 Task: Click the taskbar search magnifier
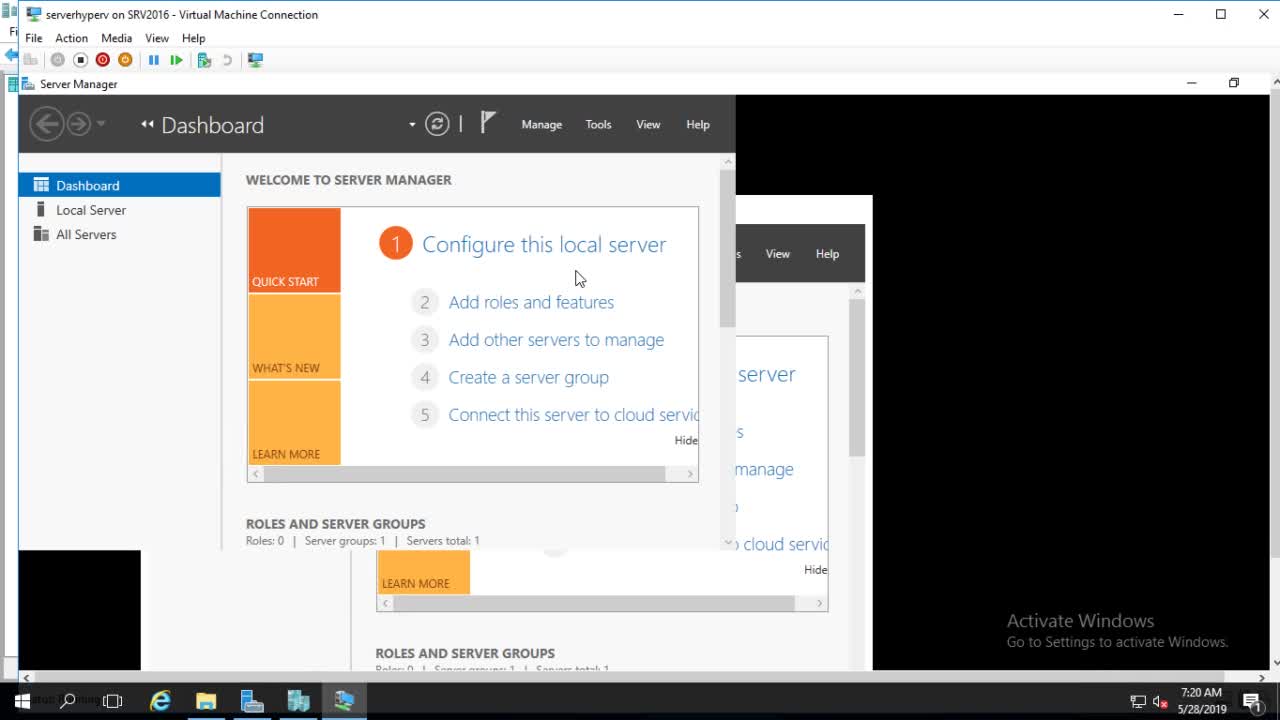[x=68, y=701]
